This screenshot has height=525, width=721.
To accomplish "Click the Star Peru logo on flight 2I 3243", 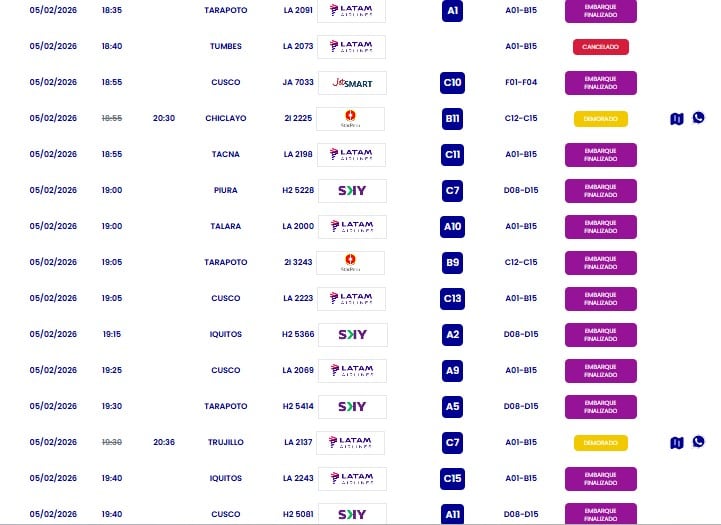I will point(352,263).
